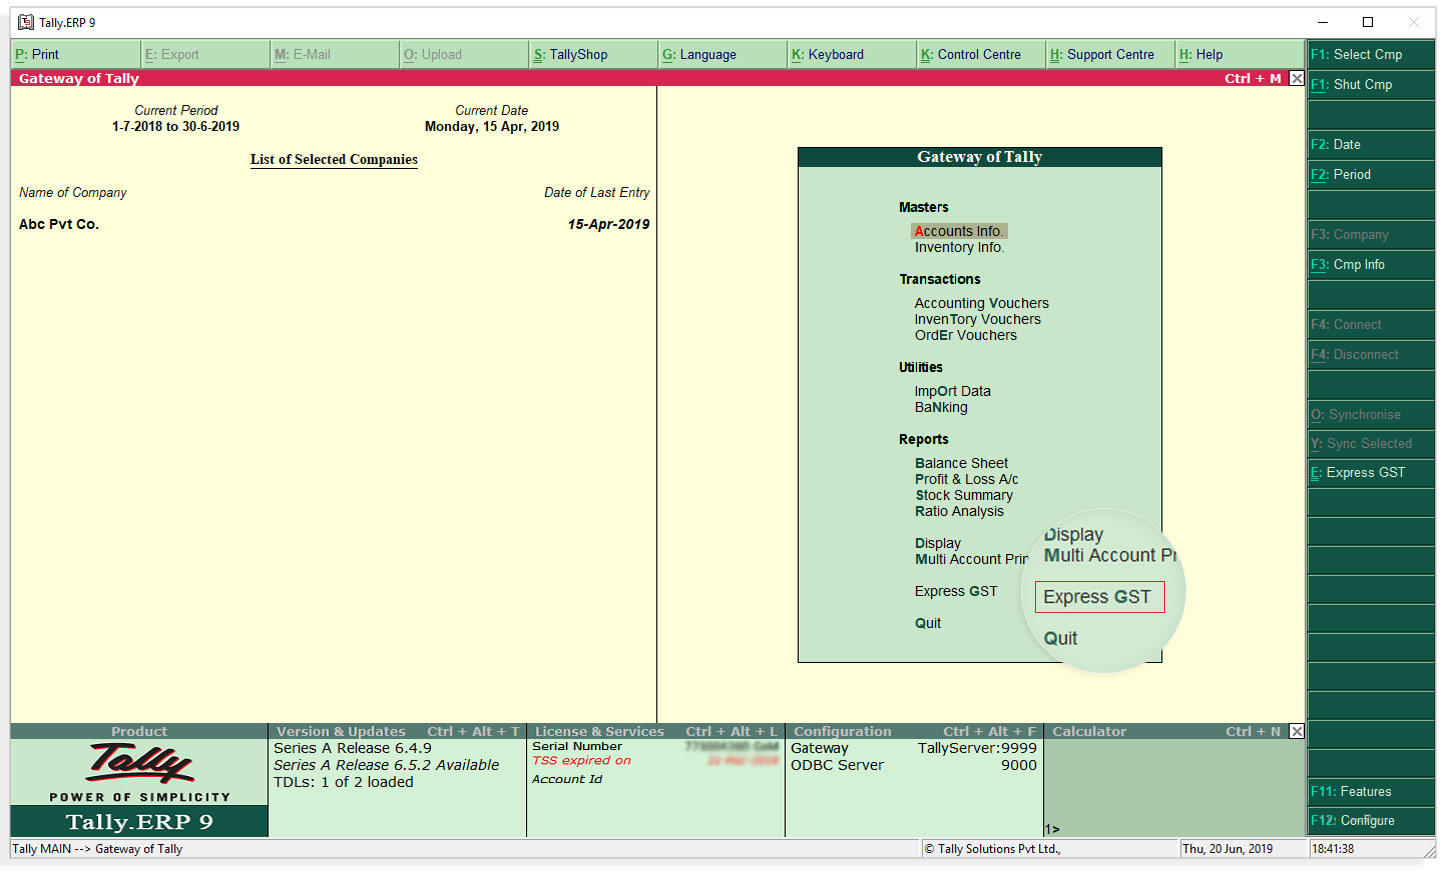Open Ratio Analysis report
Viewport: 1449px width, 875px height.
coord(959,511)
